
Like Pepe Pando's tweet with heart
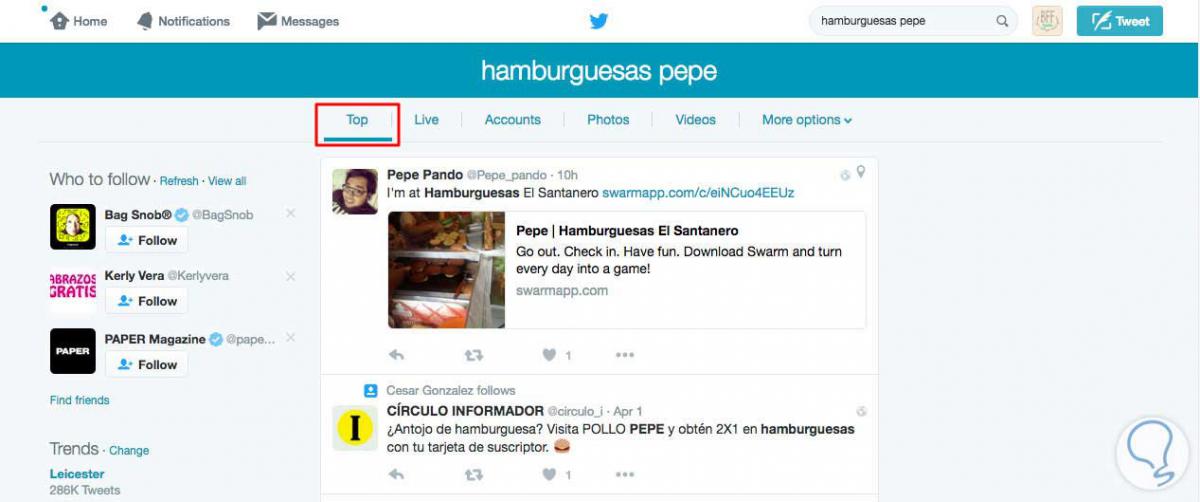point(549,354)
